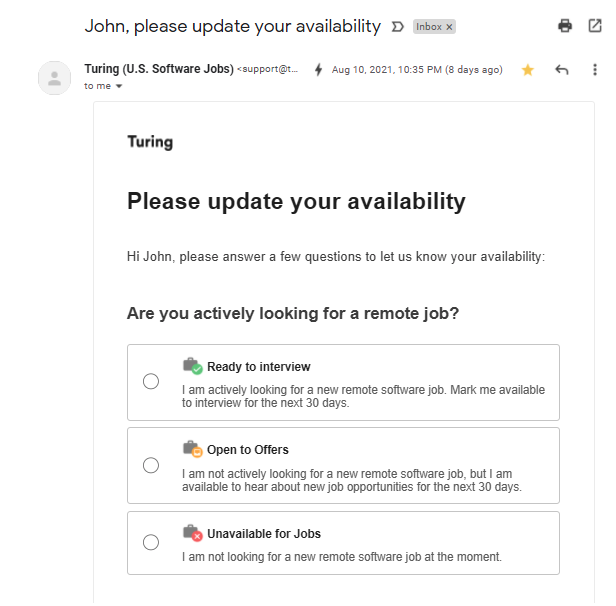The width and height of the screenshot is (616, 606).
Task: Click the Ready to interview briefcase icon
Action: tap(192, 366)
